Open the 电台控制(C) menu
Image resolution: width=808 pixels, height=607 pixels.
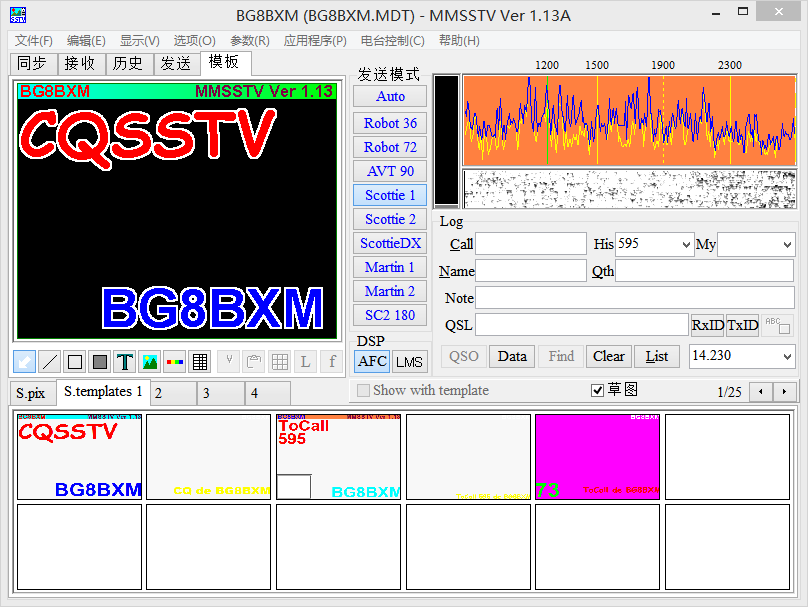(392, 41)
